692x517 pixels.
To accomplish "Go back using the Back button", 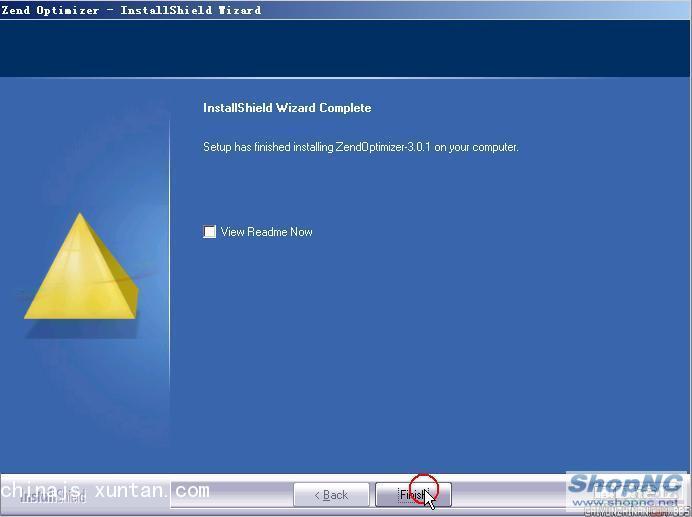I will pyautogui.click(x=331, y=494).
